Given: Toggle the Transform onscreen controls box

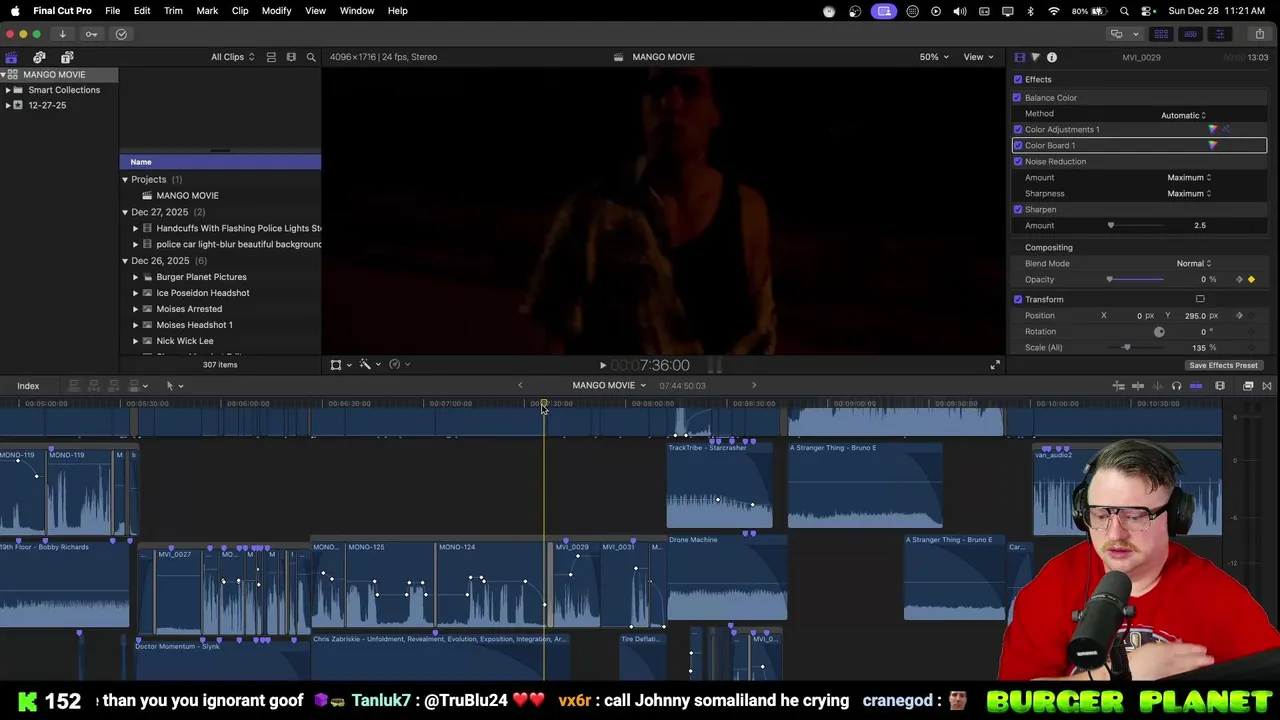Looking at the screenshot, I should coord(1200,299).
